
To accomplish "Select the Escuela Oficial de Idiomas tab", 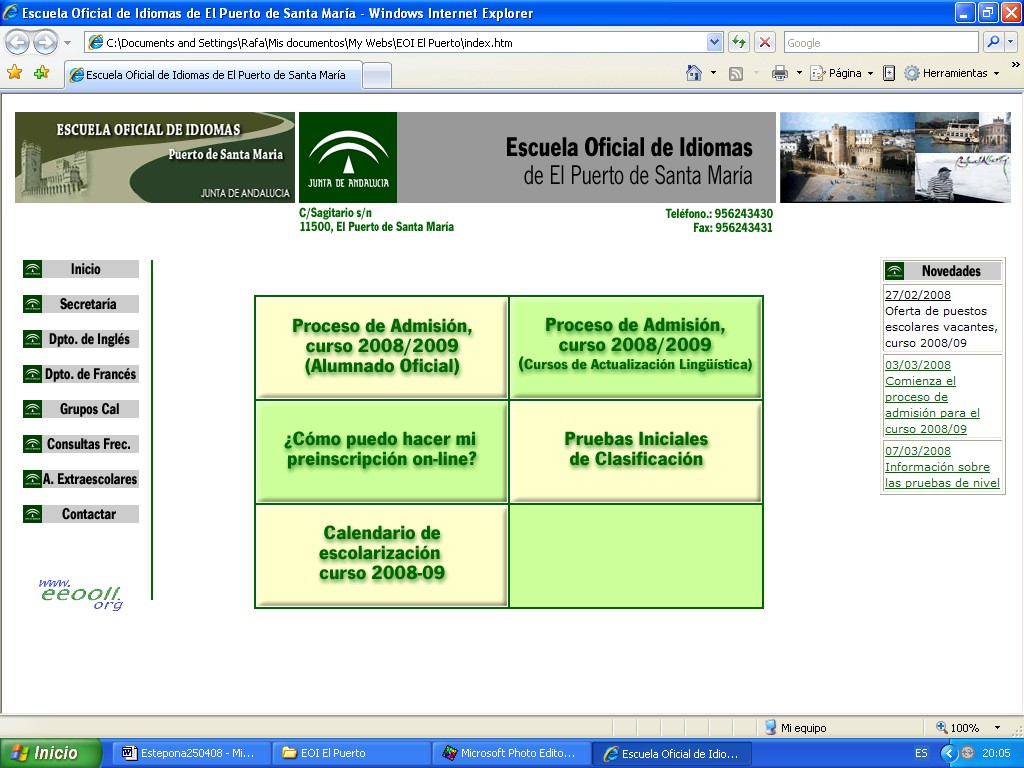I will click(210, 75).
